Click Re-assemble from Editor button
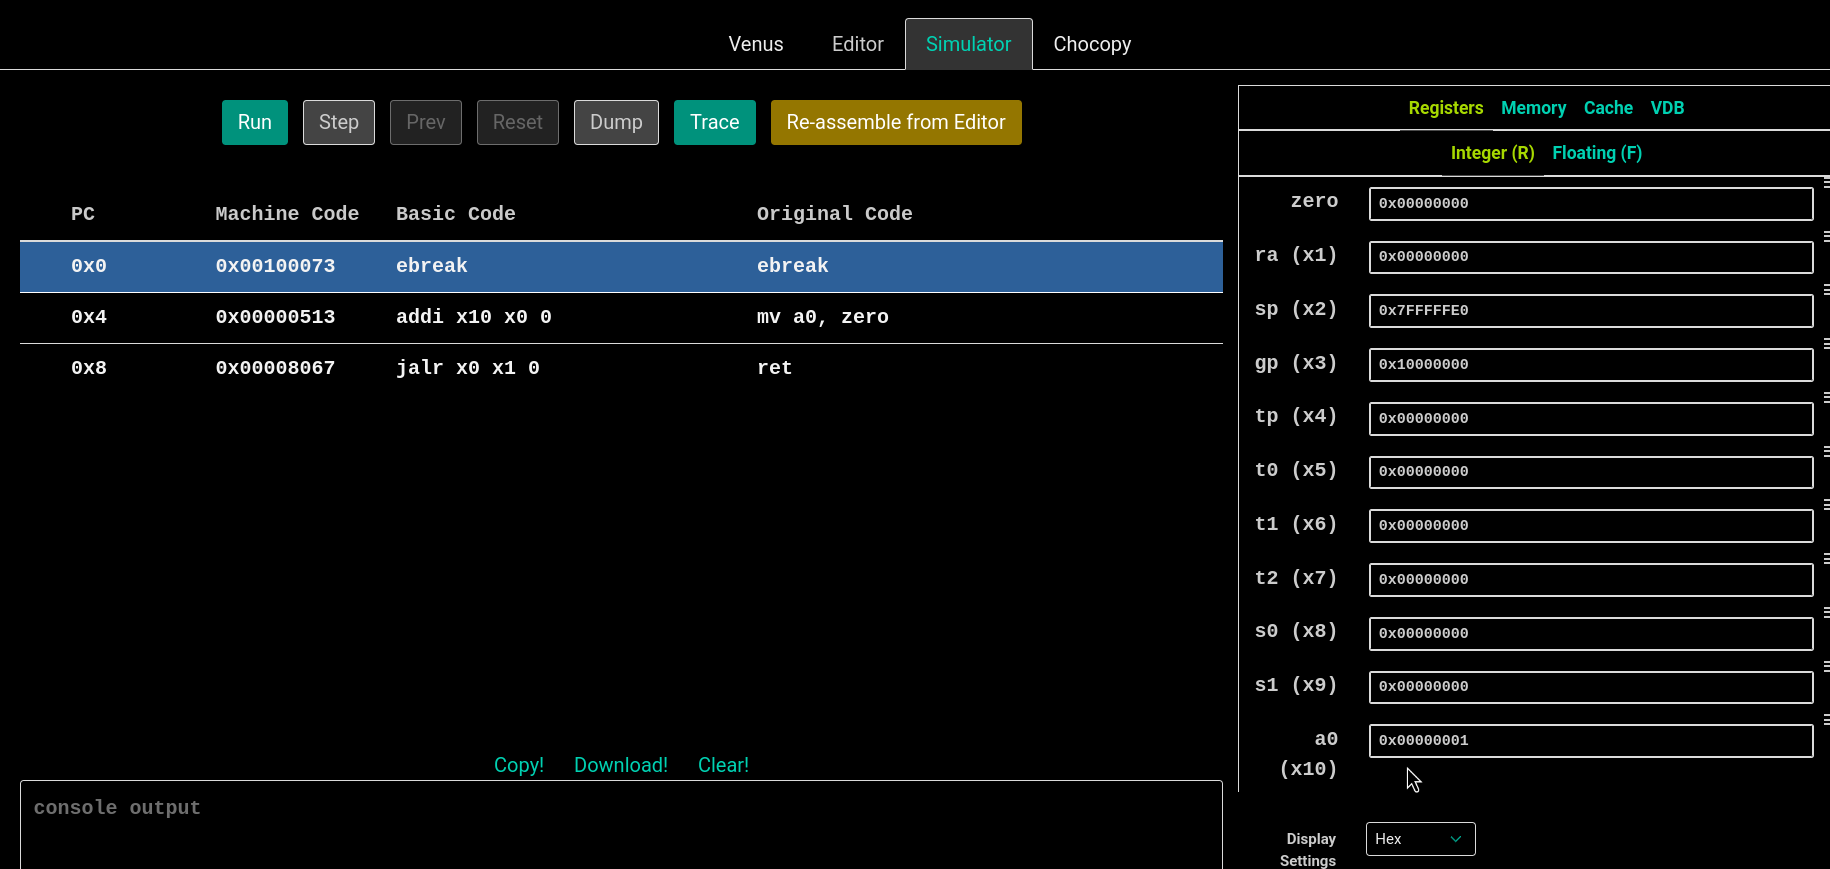The width and height of the screenshot is (1830, 869). (x=896, y=122)
